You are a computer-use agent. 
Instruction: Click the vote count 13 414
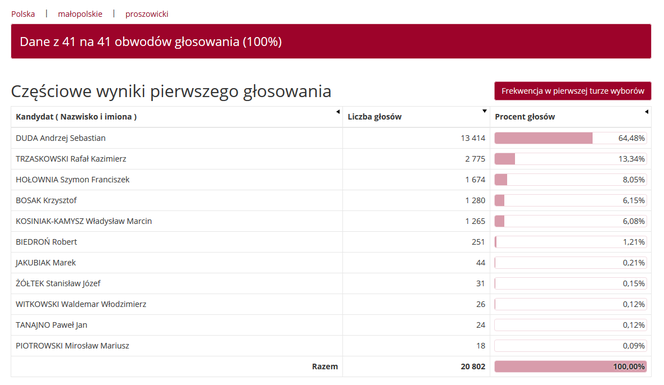point(473,138)
